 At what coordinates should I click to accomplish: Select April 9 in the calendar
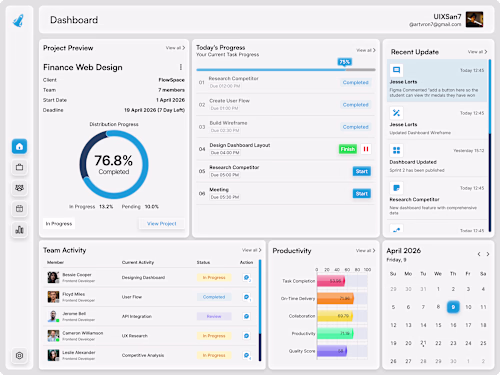tap(453, 307)
